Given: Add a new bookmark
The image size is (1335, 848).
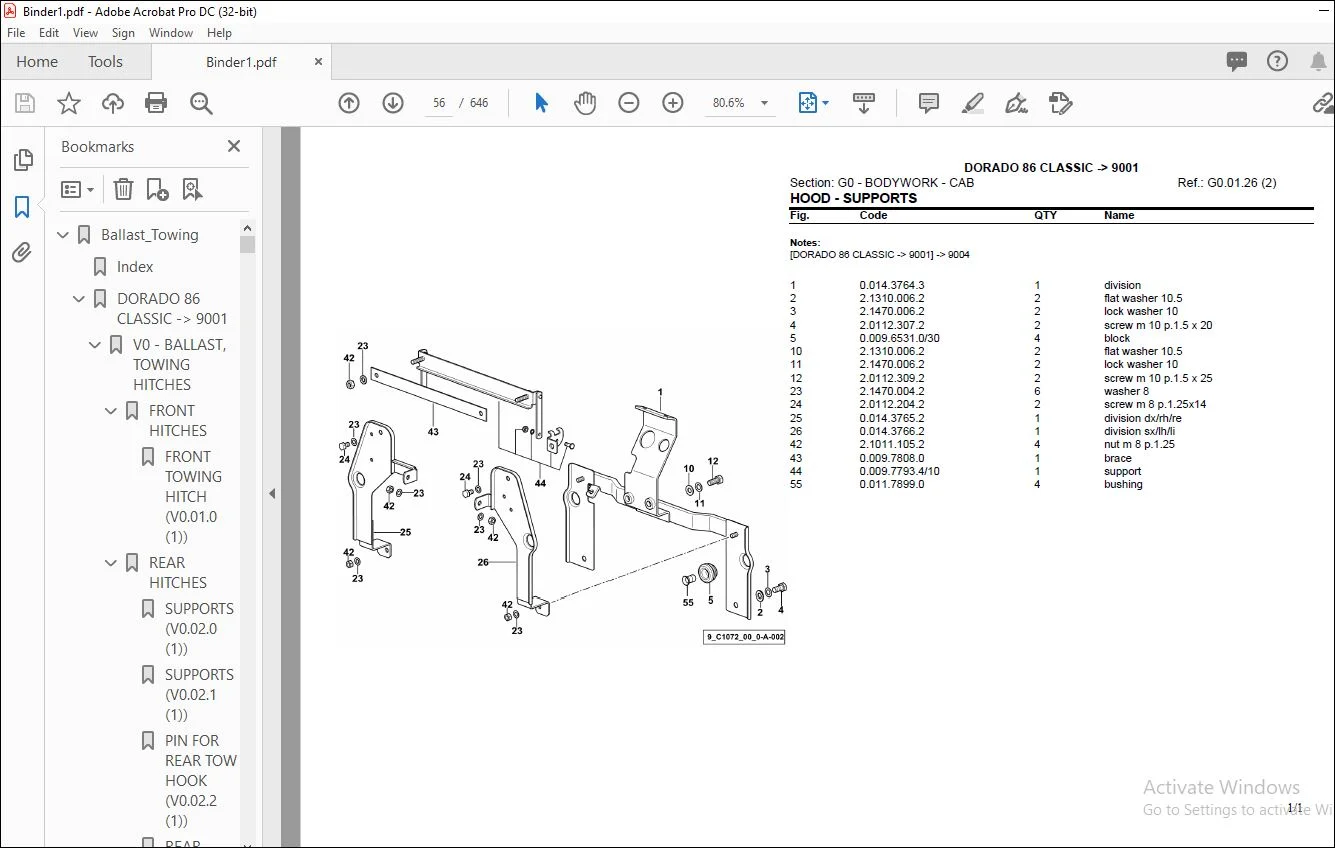Looking at the screenshot, I should [157, 189].
